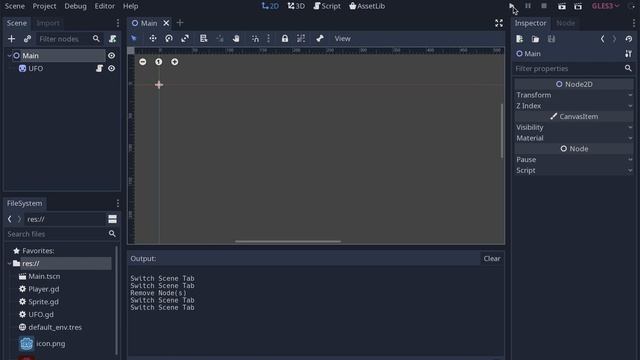Play the project
The image size is (640, 360).
[511, 6]
